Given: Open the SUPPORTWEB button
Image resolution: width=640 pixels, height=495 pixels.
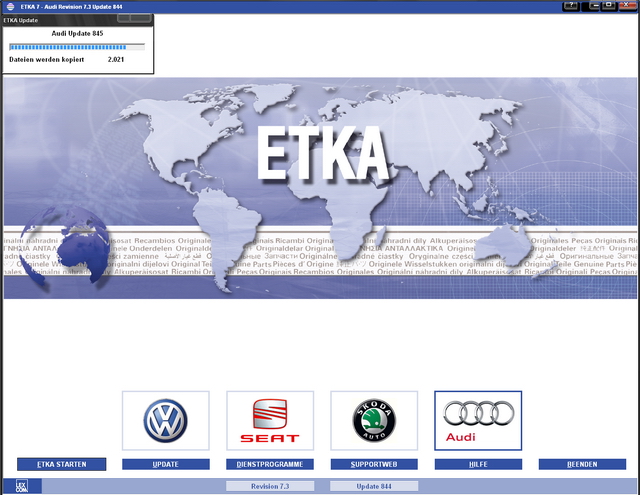Looking at the screenshot, I should click(x=374, y=464).
